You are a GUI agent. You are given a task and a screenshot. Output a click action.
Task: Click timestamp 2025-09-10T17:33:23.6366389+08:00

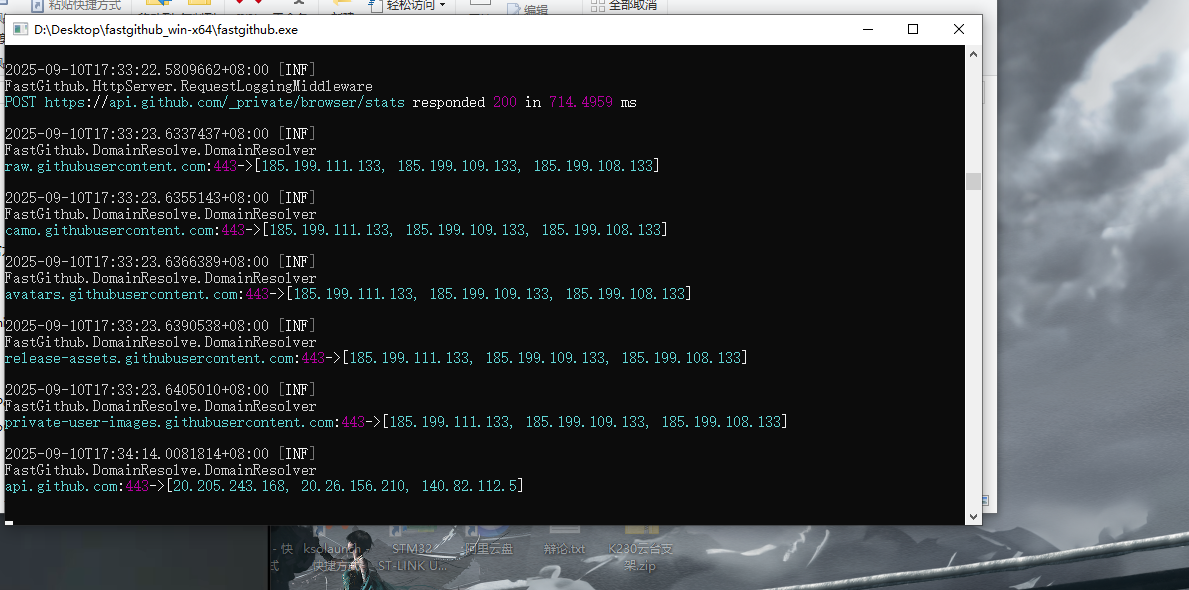click(x=137, y=262)
